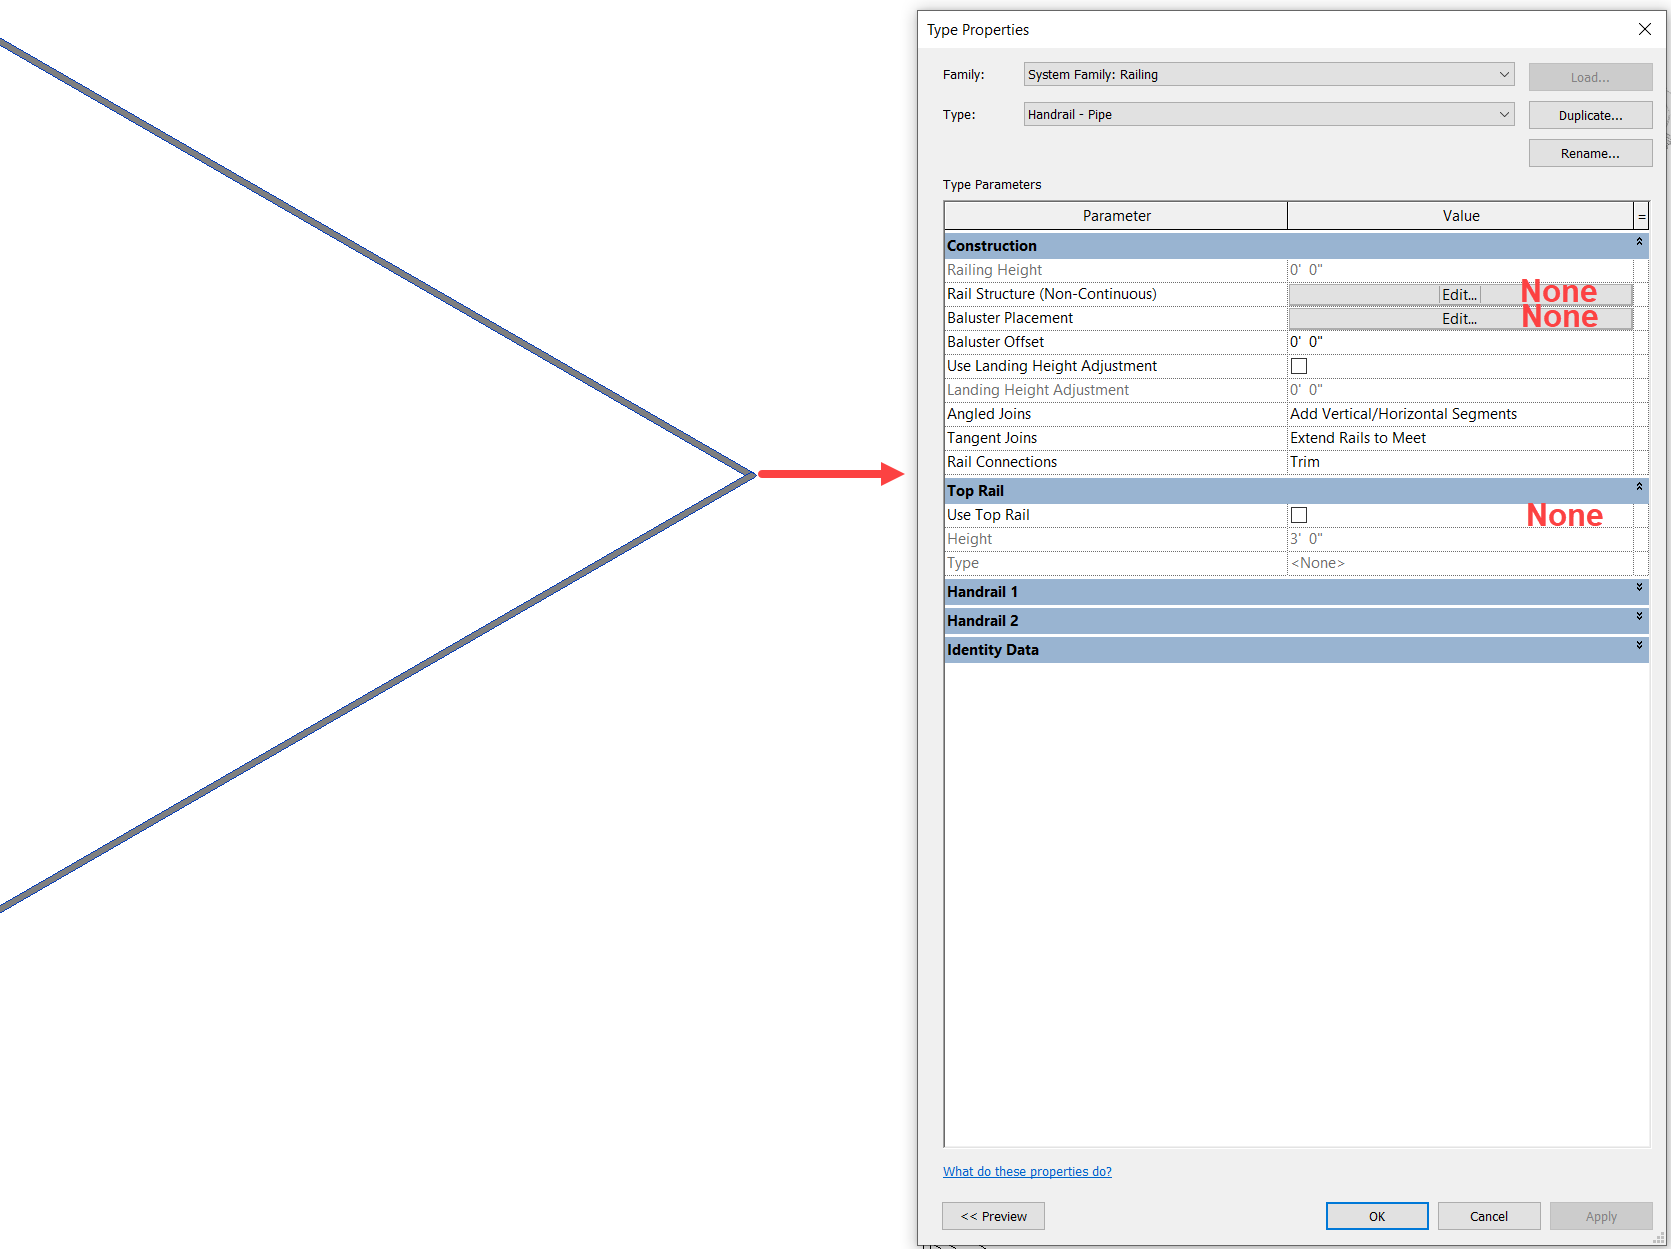The image size is (1671, 1249).
Task: Open the Type dropdown showing Handrail - Pipe
Action: [x=1504, y=114]
